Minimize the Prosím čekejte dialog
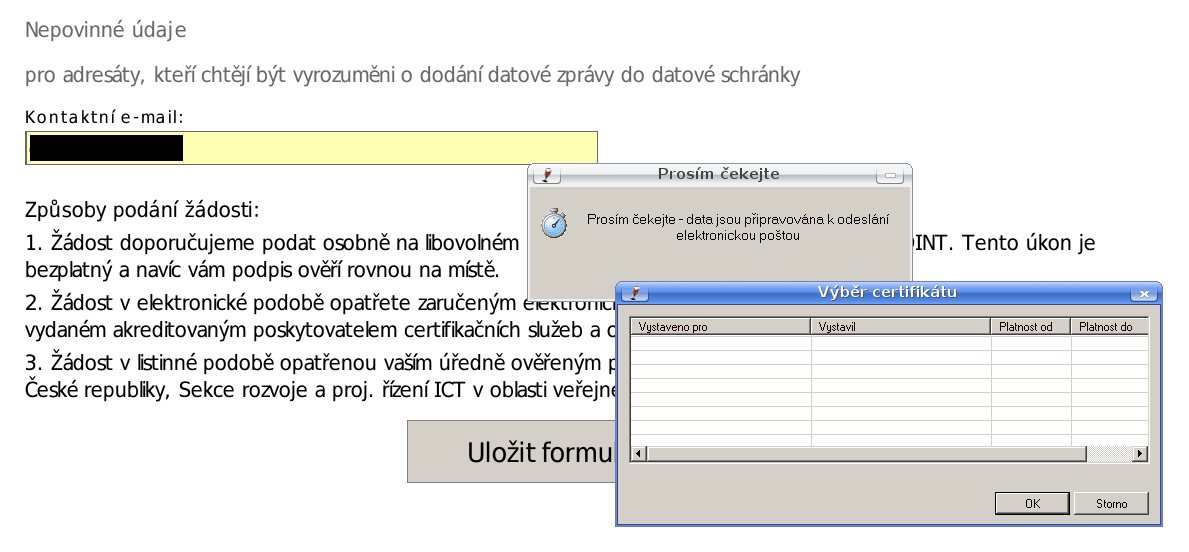The image size is (1189, 552). point(888,176)
